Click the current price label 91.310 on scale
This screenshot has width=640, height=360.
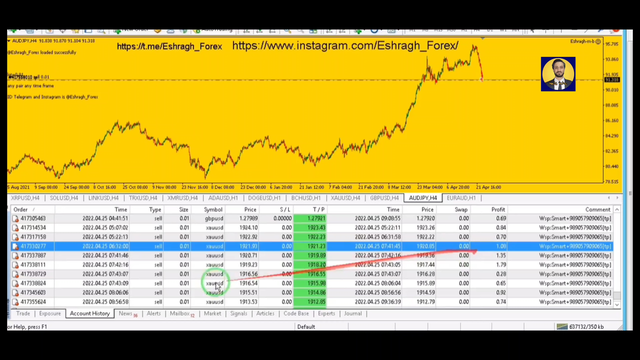click(612, 80)
